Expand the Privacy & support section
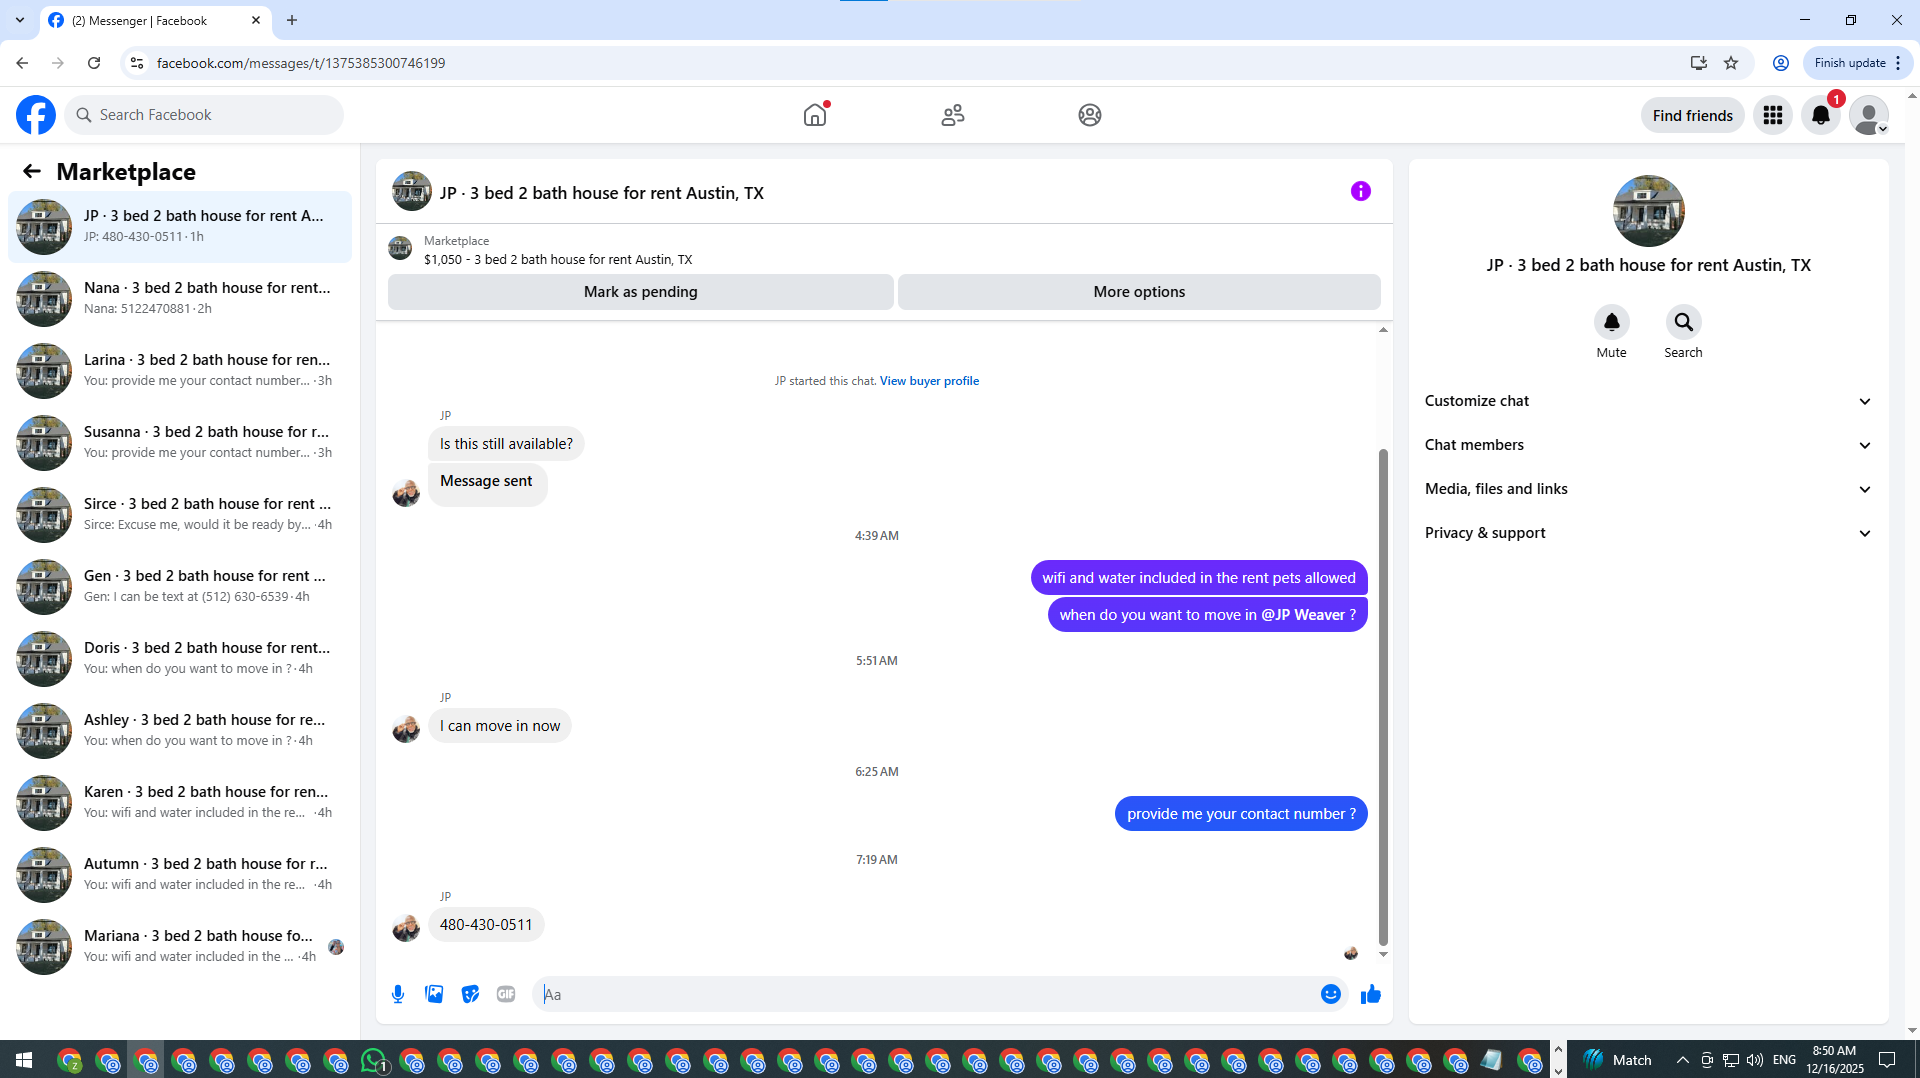Viewport: 1920px width, 1078px height. tap(1648, 533)
